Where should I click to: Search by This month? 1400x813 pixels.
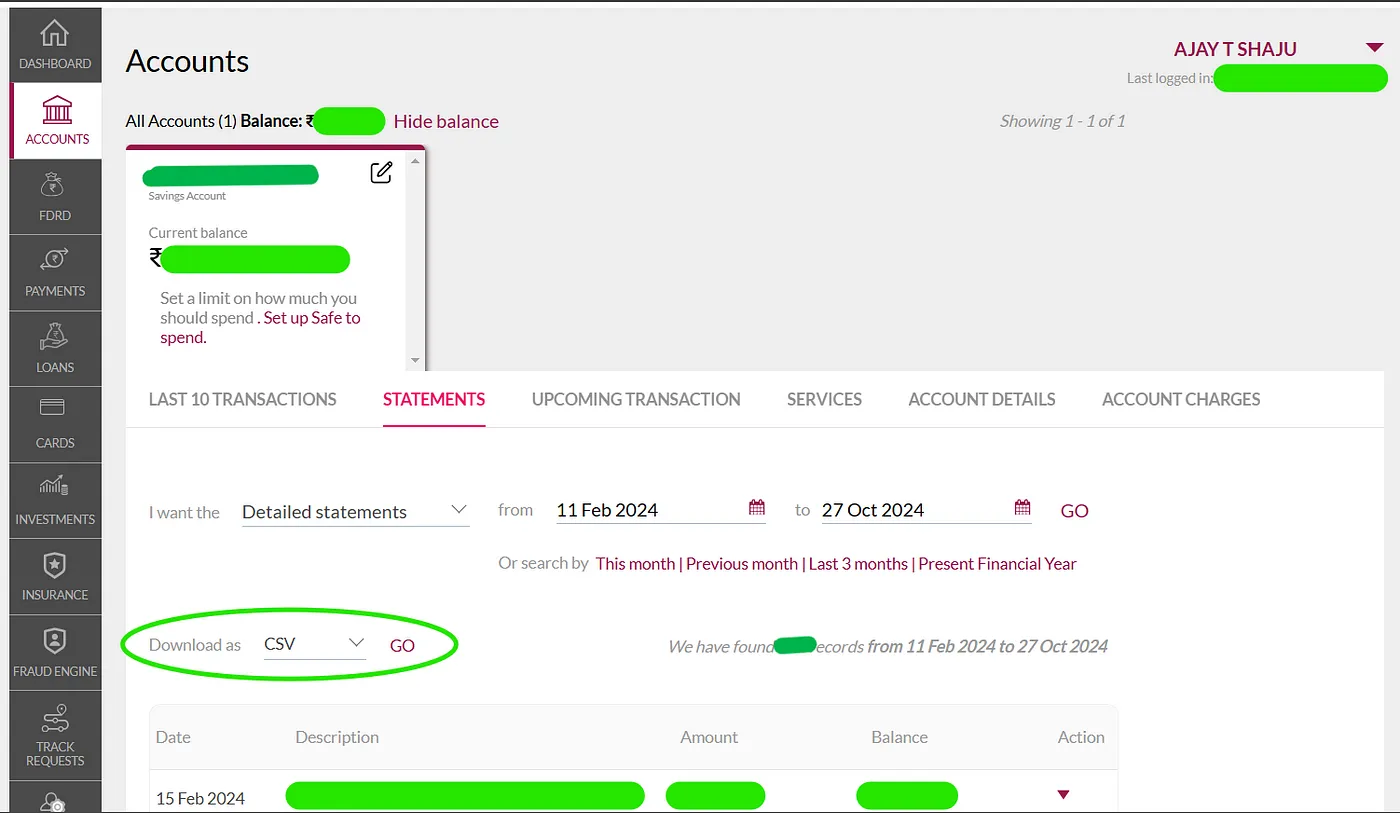point(635,564)
